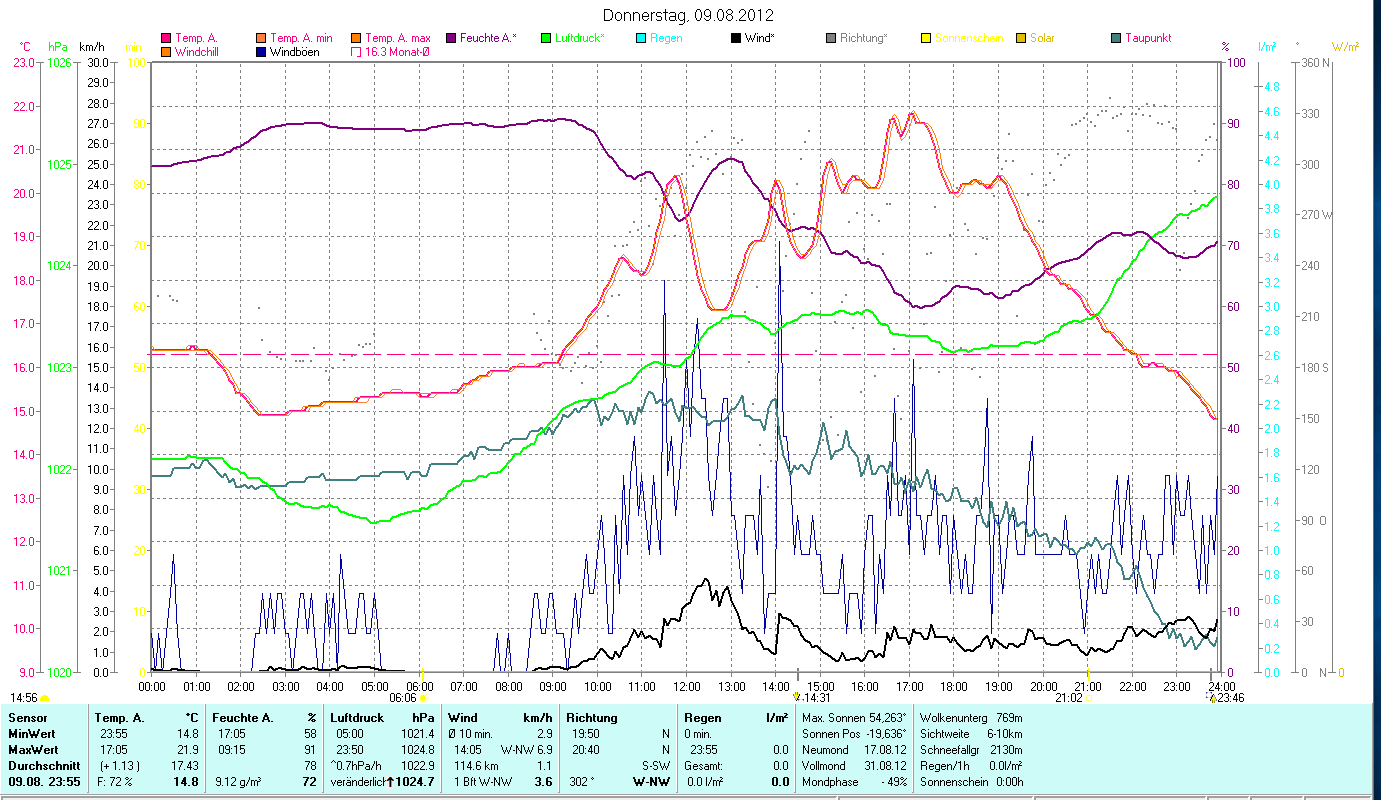1381x800 pixels.
Task: Click the blue Windböen legend swatch
Action: (262, 51)
